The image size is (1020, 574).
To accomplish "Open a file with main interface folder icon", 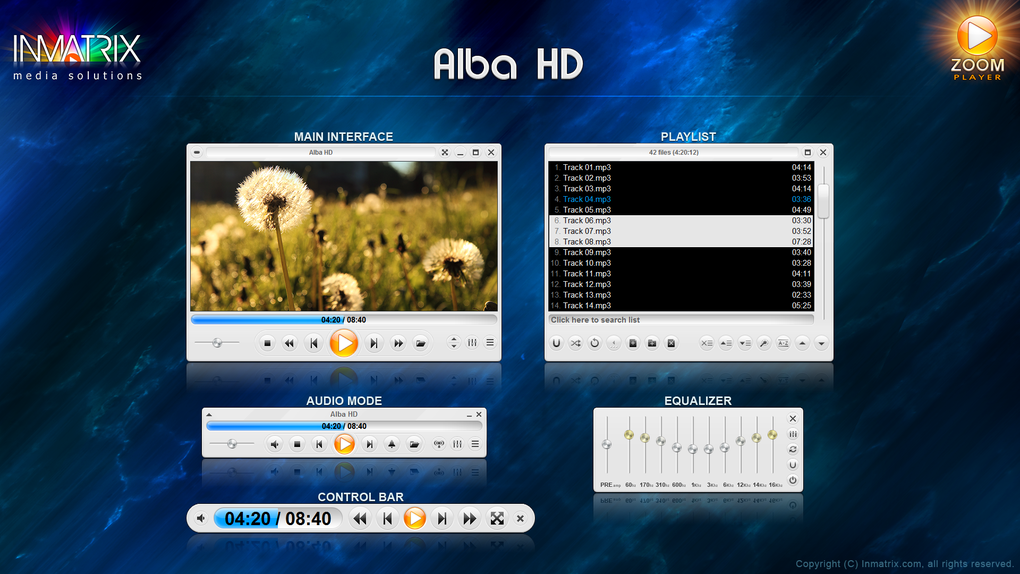I will pos(421,343).
